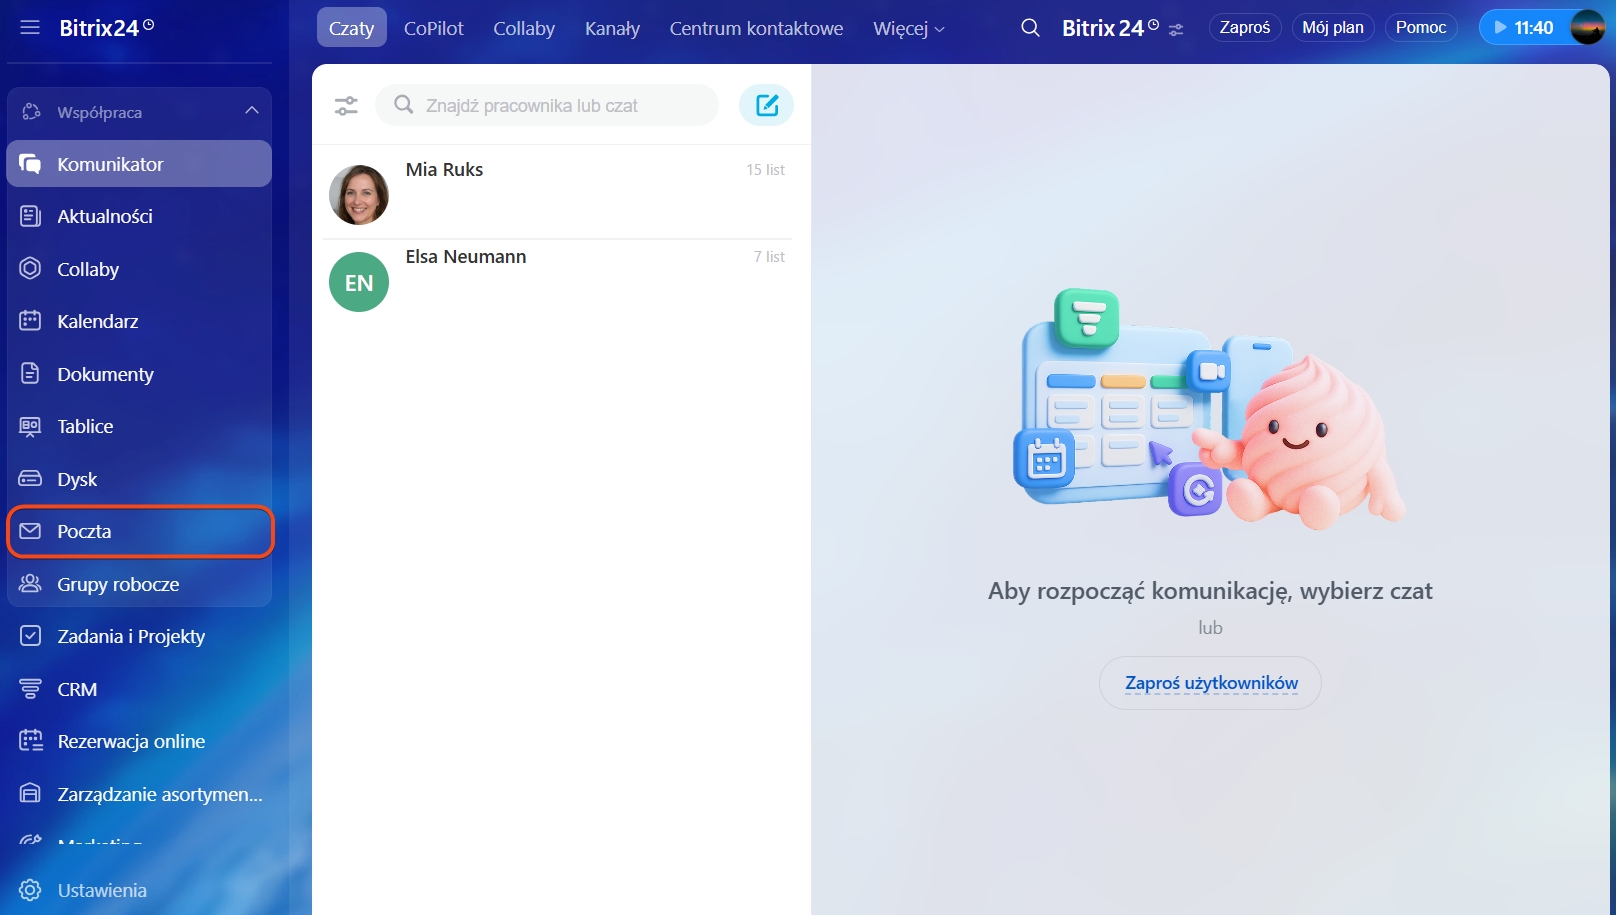Image resolution: width=1616 pixels, height=915 pixels.
Task: Open Grupy robocze from the sidebar
Action: (139, 584)
